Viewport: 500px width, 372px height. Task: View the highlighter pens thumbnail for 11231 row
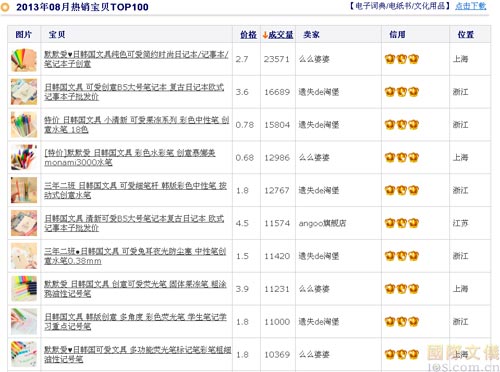click(x=24, y=289)
